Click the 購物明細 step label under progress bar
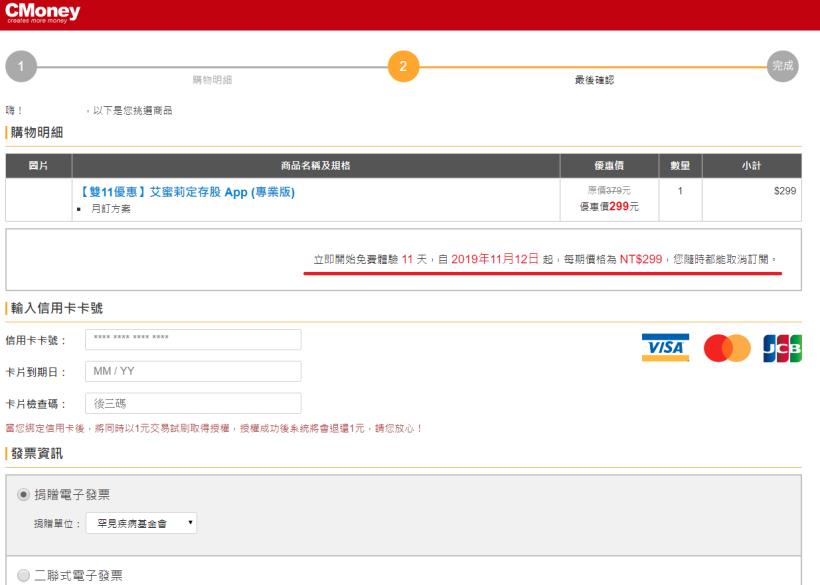The height and width of the screenshot is (585, 820). [x=212, y=80]
